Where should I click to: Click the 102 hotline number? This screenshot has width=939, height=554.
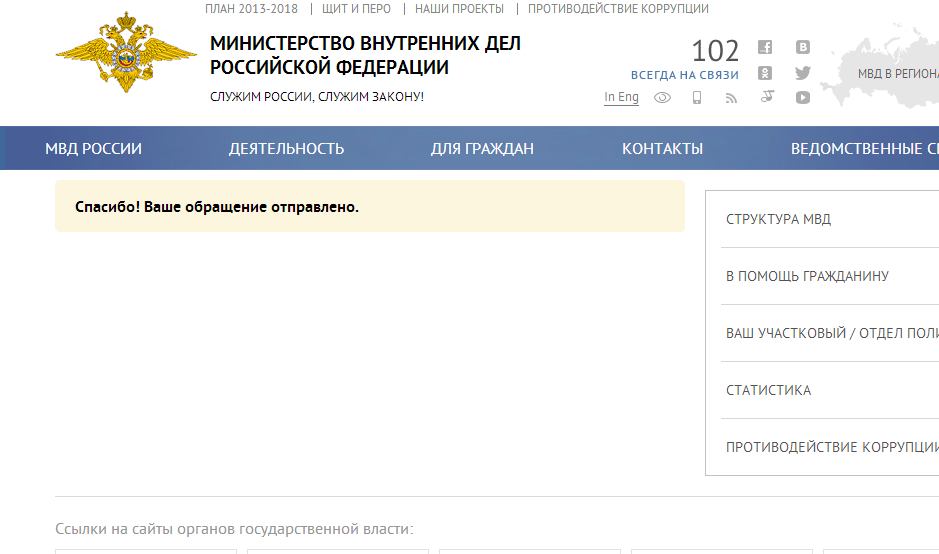715,51
